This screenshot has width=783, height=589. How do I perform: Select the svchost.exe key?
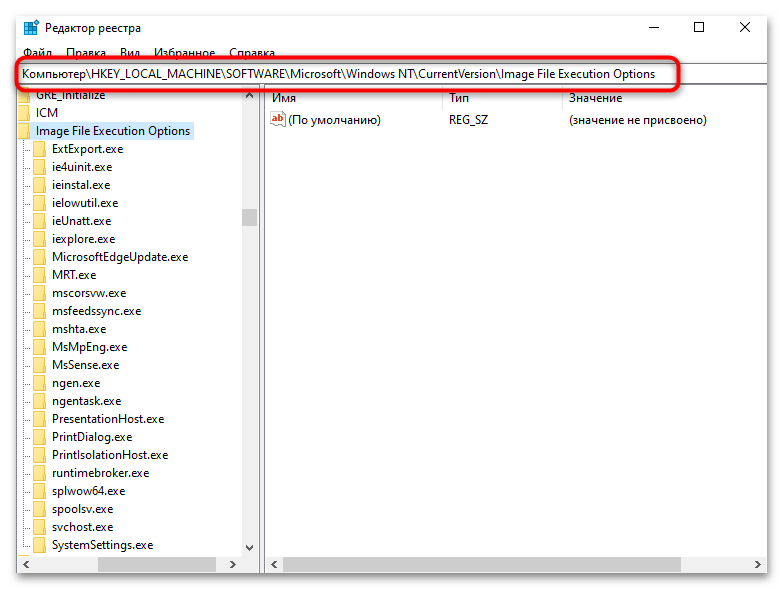[x=82, y=527]
